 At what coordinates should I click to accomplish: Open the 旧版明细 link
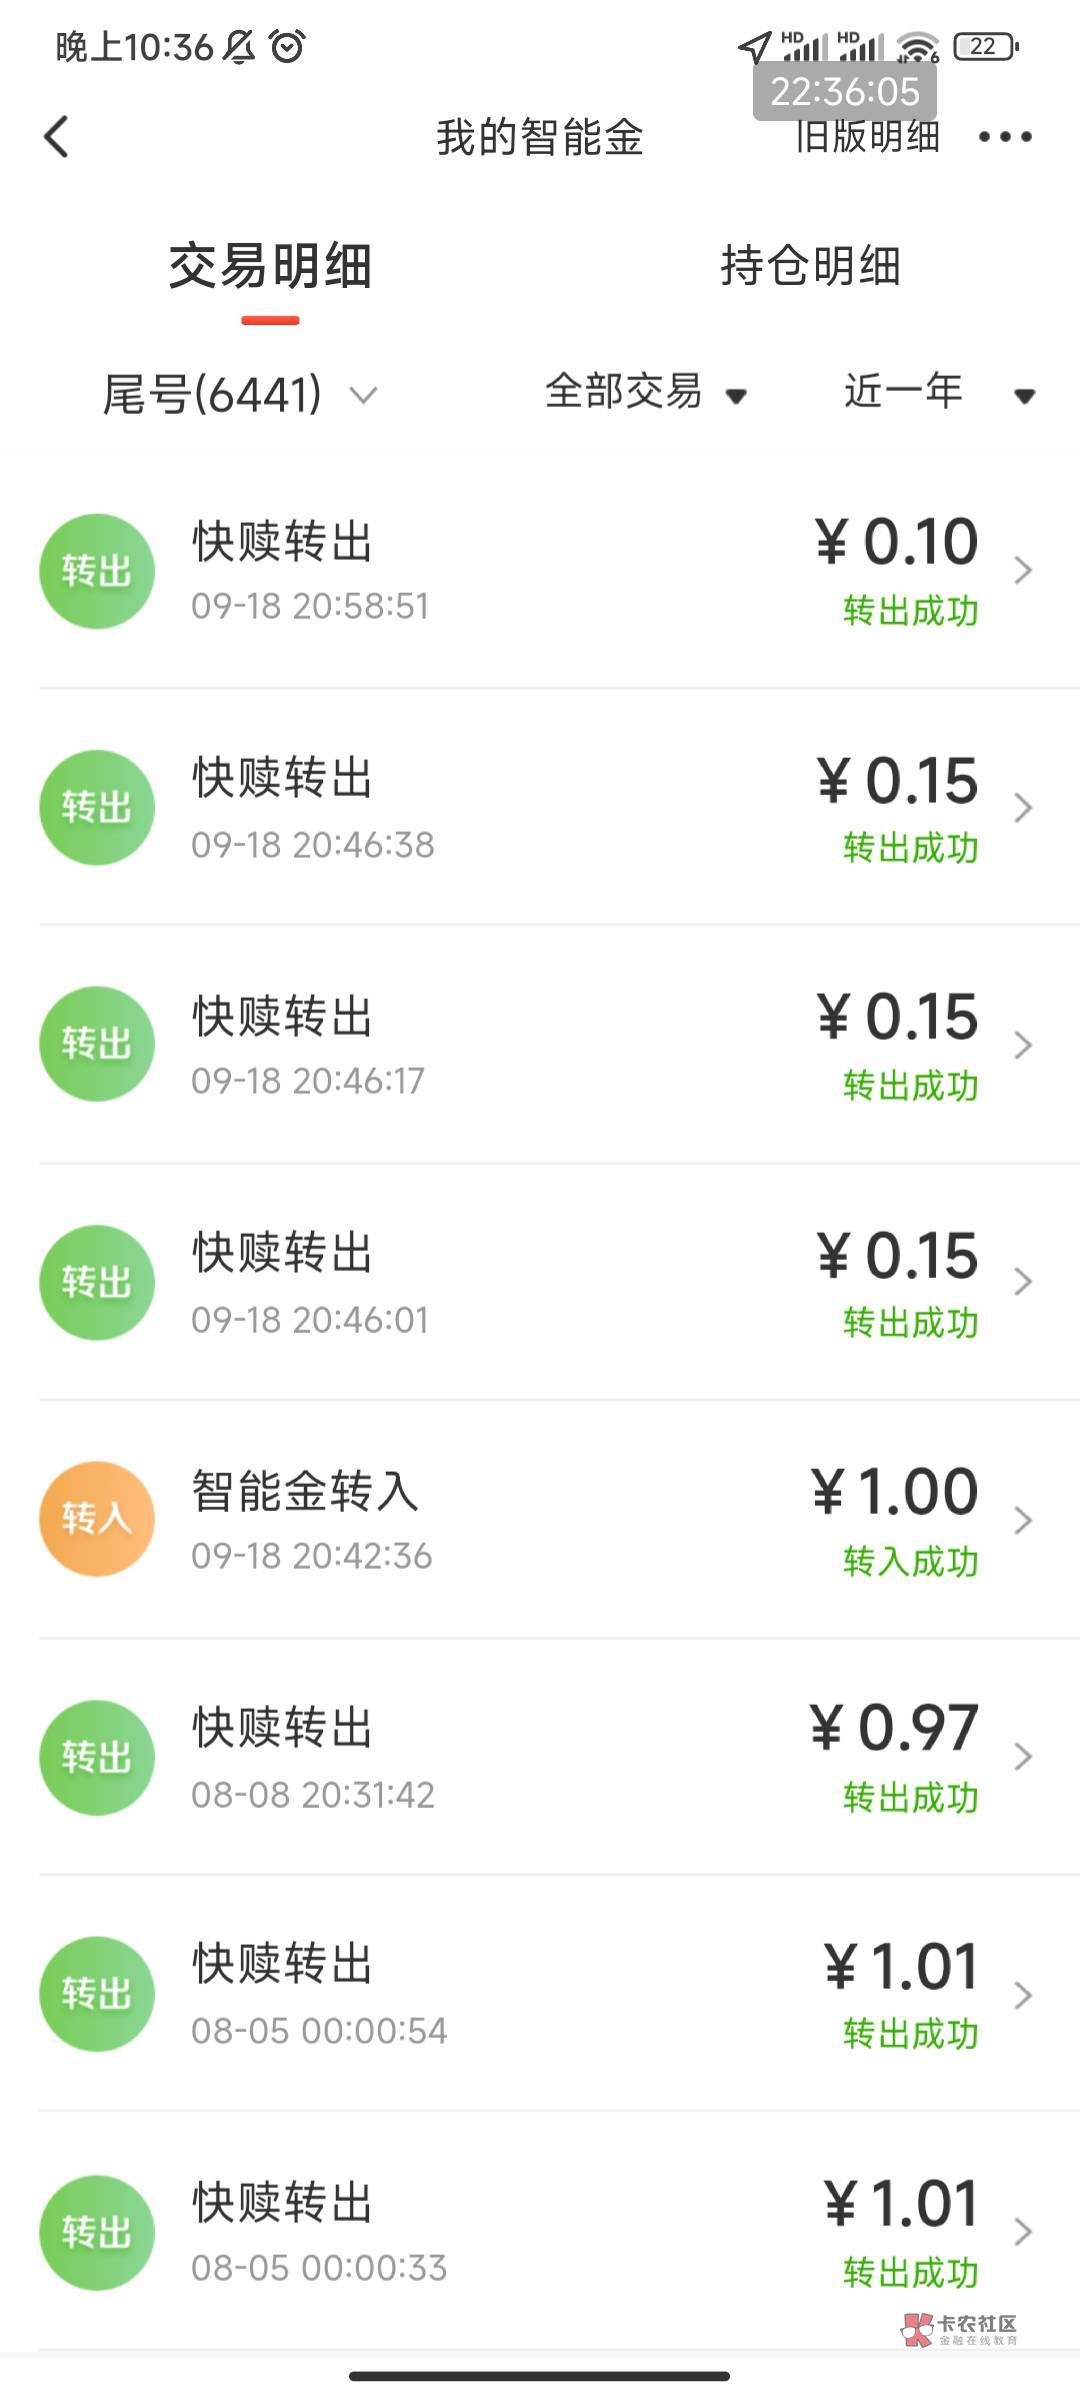(868, 138)
